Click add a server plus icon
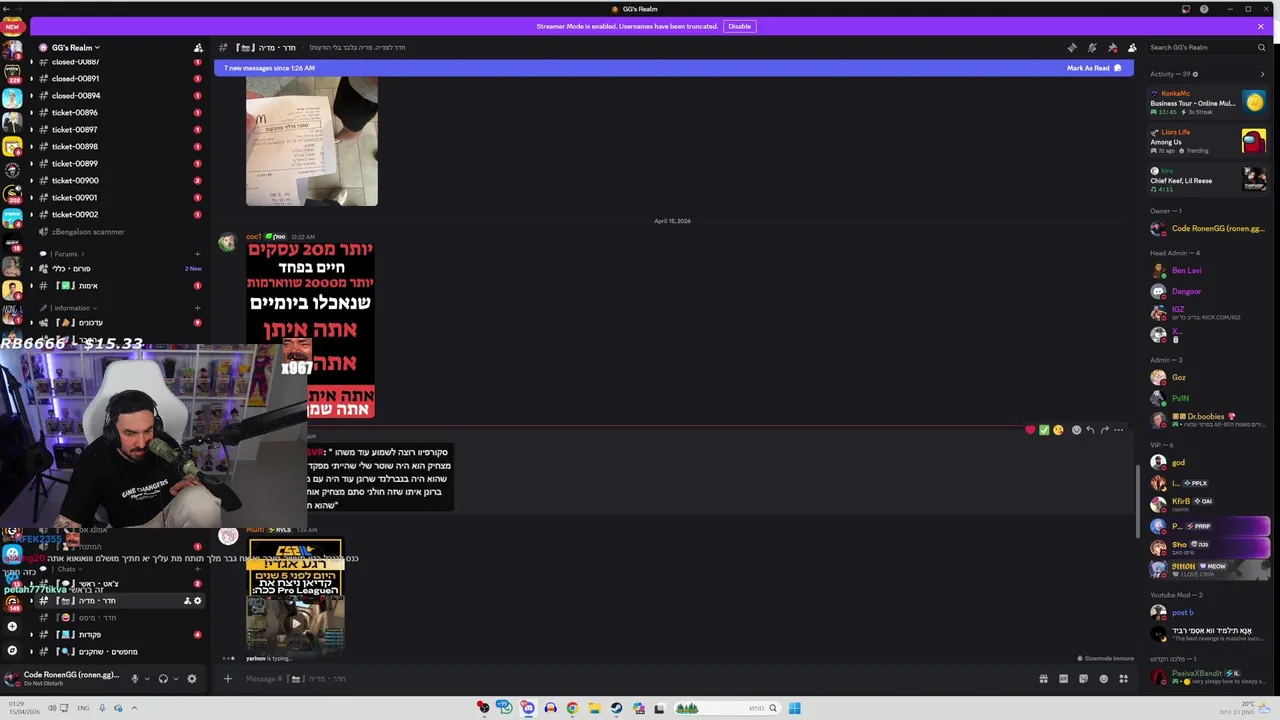This screenshot has width=1280, height=720. 12,627
